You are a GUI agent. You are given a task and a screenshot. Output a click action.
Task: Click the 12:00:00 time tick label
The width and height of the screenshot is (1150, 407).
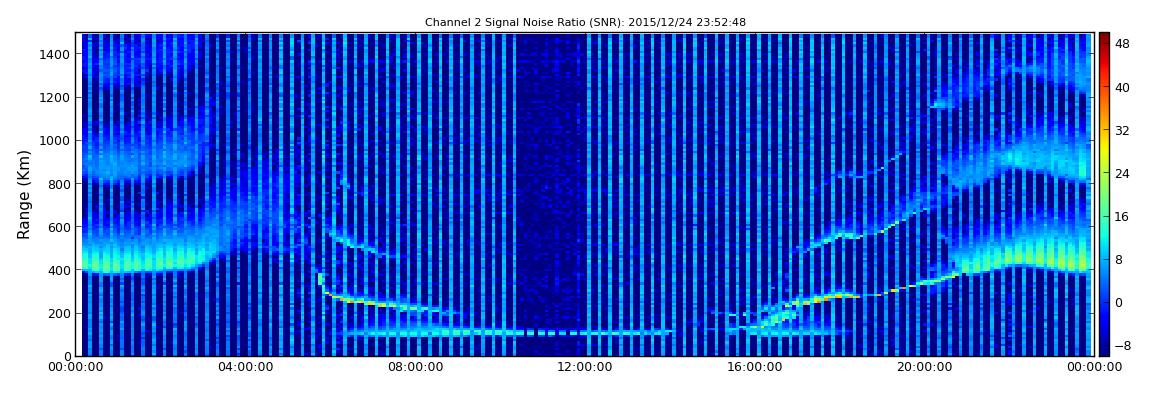pyautogui.click(x=585, y=367)
